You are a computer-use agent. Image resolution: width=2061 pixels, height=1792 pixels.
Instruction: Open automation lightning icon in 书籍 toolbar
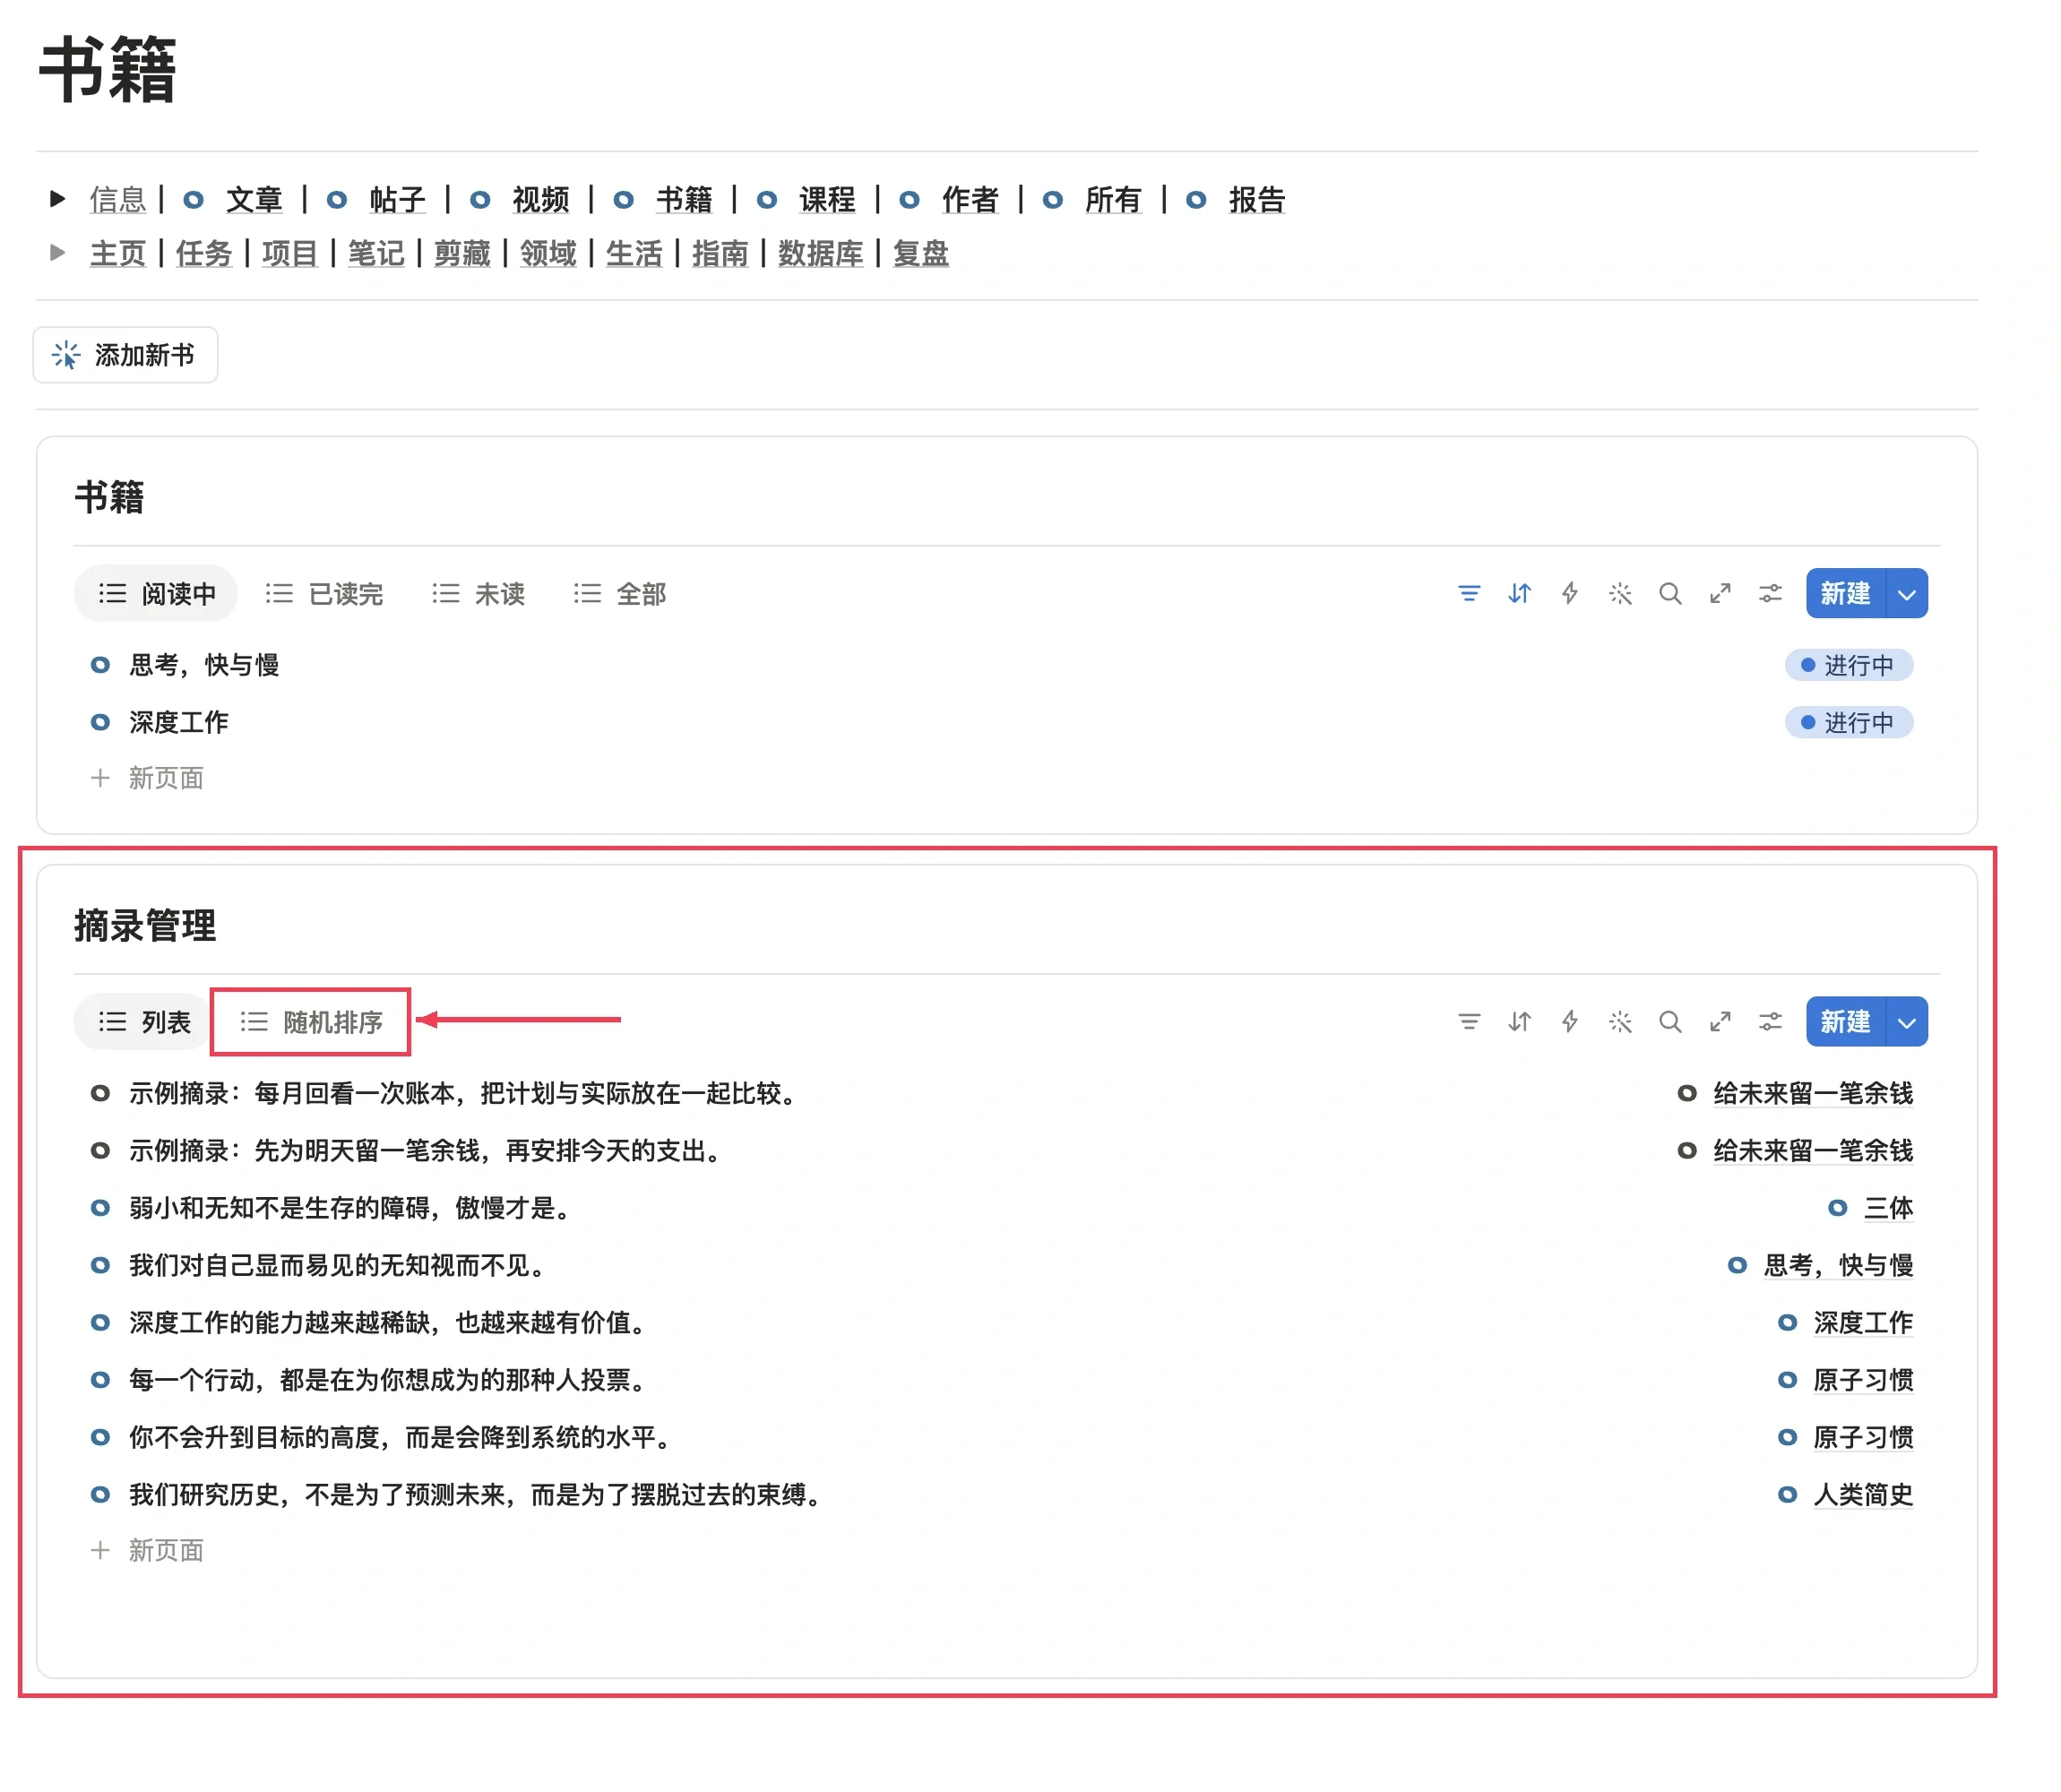coord(1569,594)
